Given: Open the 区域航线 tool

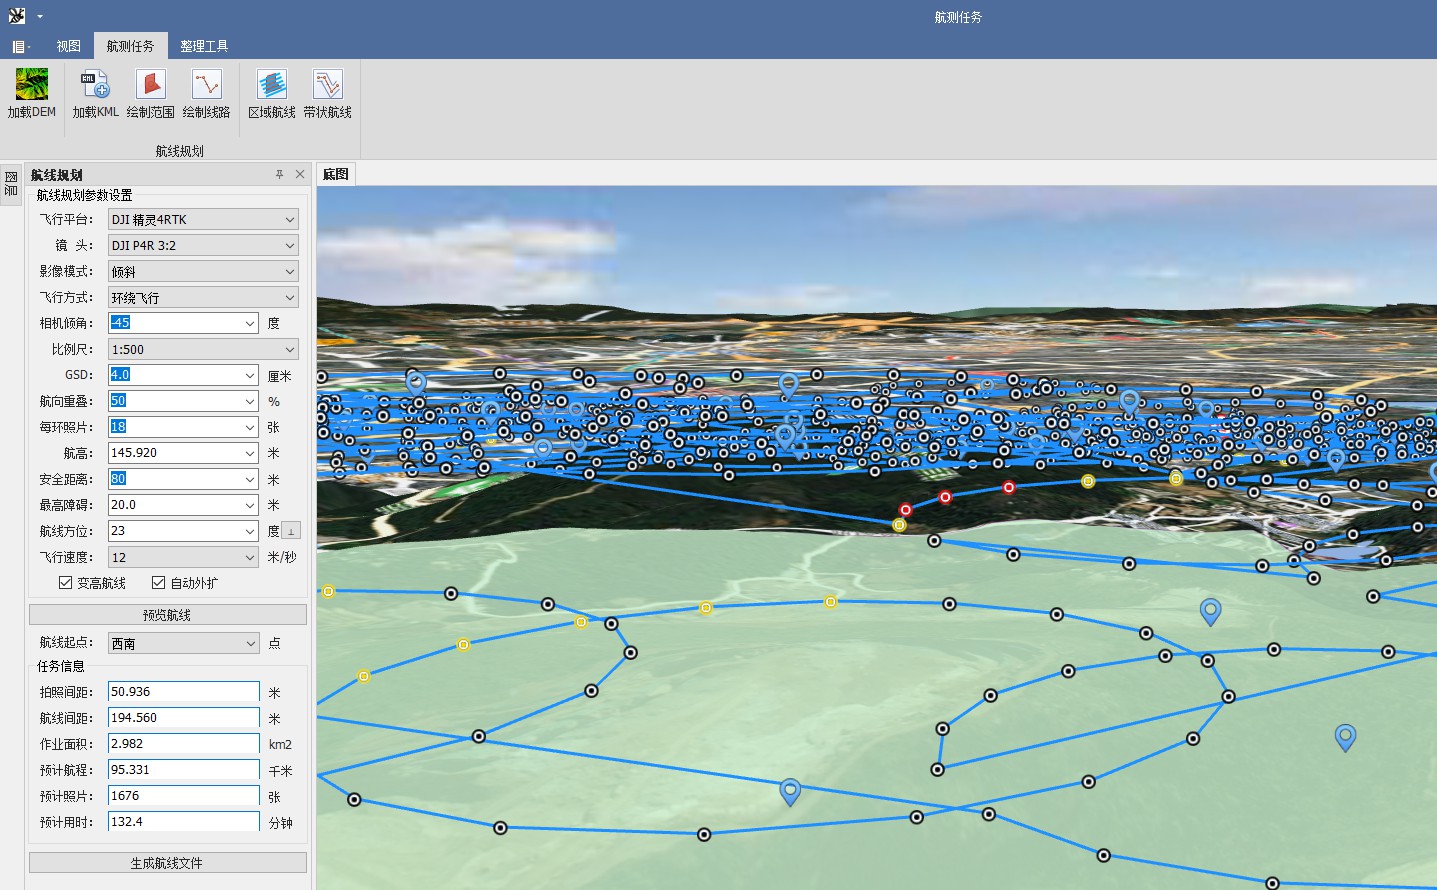Looking at the screenshot, I should point(272,94).
